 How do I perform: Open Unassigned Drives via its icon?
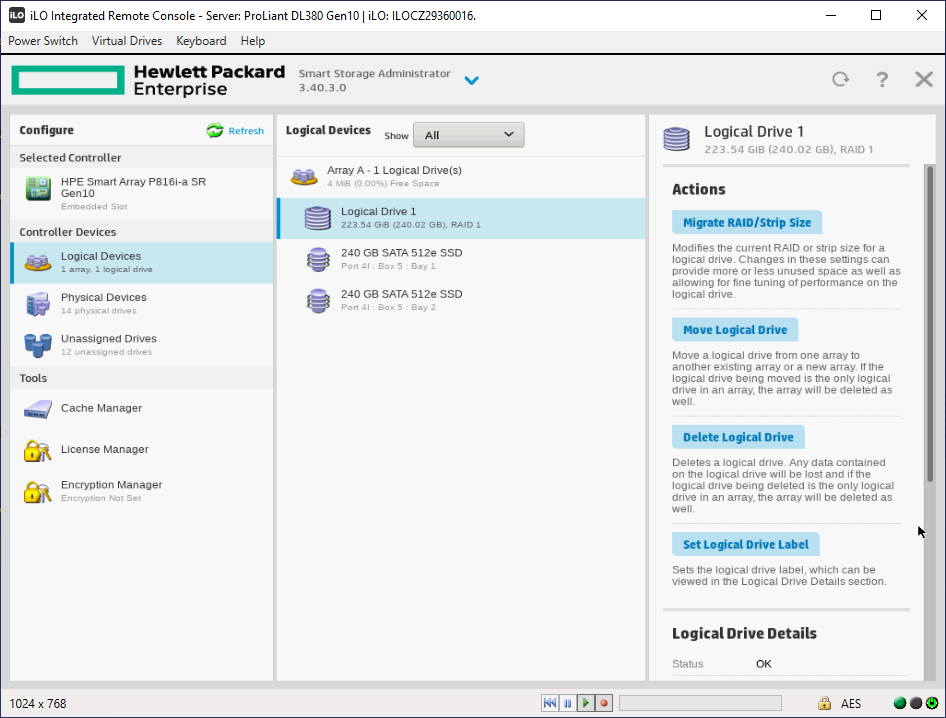tap(37, 345)
